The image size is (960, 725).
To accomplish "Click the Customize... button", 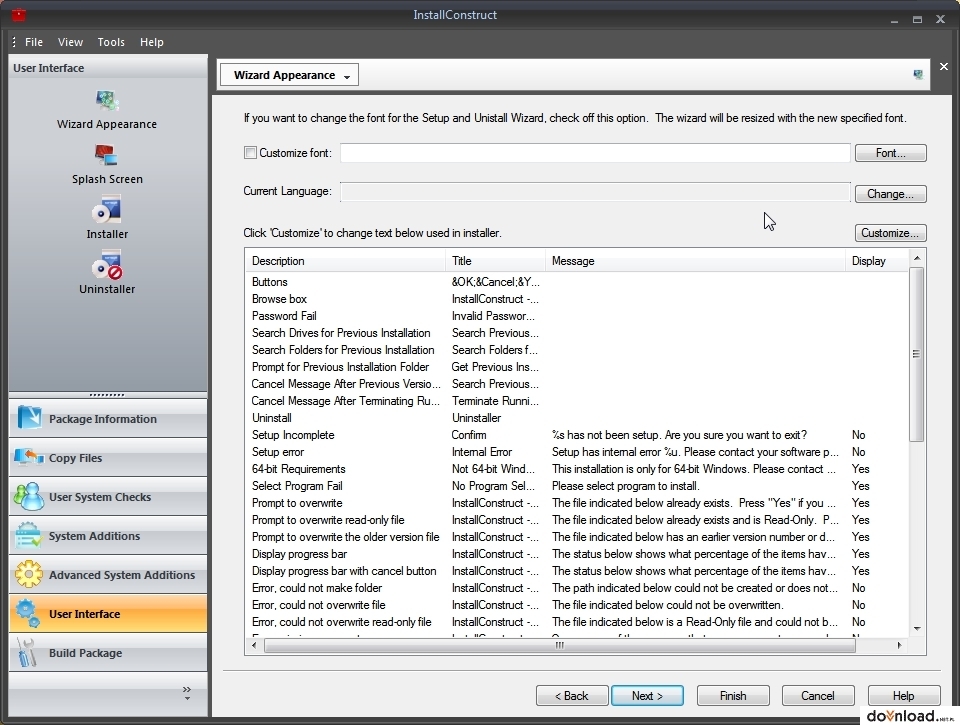I will click(890, 233).
